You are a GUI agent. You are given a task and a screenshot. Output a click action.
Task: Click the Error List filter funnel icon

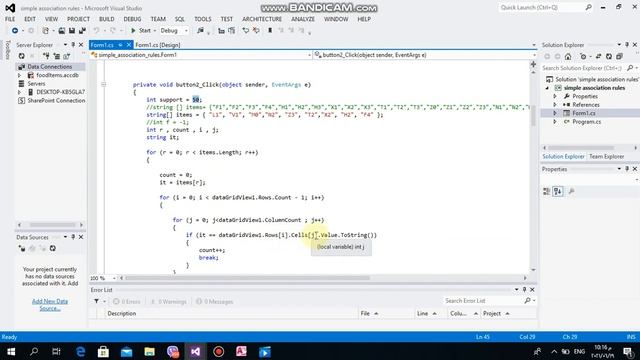(x=96, y=301)
